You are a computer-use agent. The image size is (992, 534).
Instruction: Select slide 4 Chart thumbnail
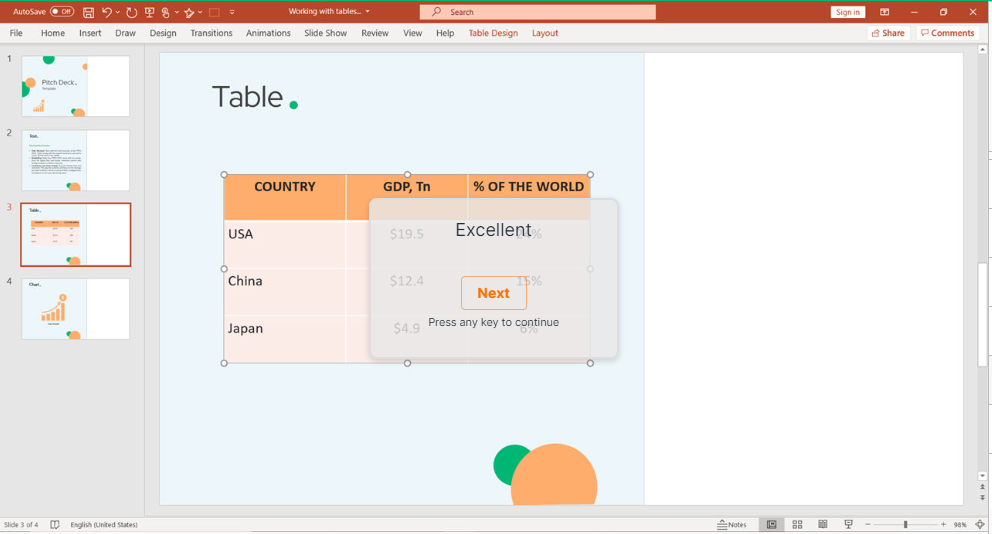click(75, 309)
